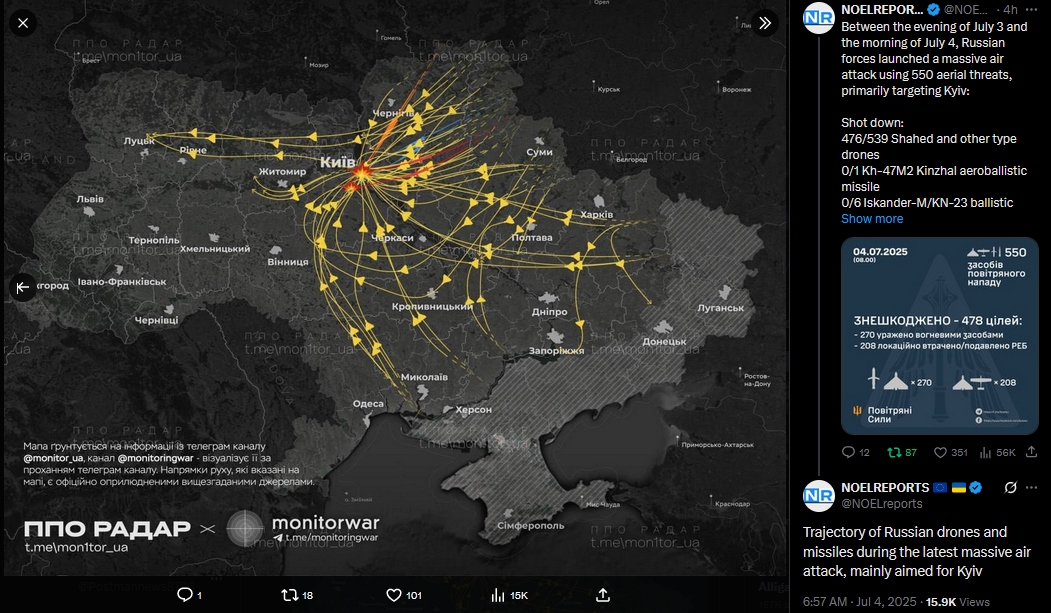Repost the map image tweet showing 18
This screenshot has height=613, width=1051.
(x=297, y=595)
